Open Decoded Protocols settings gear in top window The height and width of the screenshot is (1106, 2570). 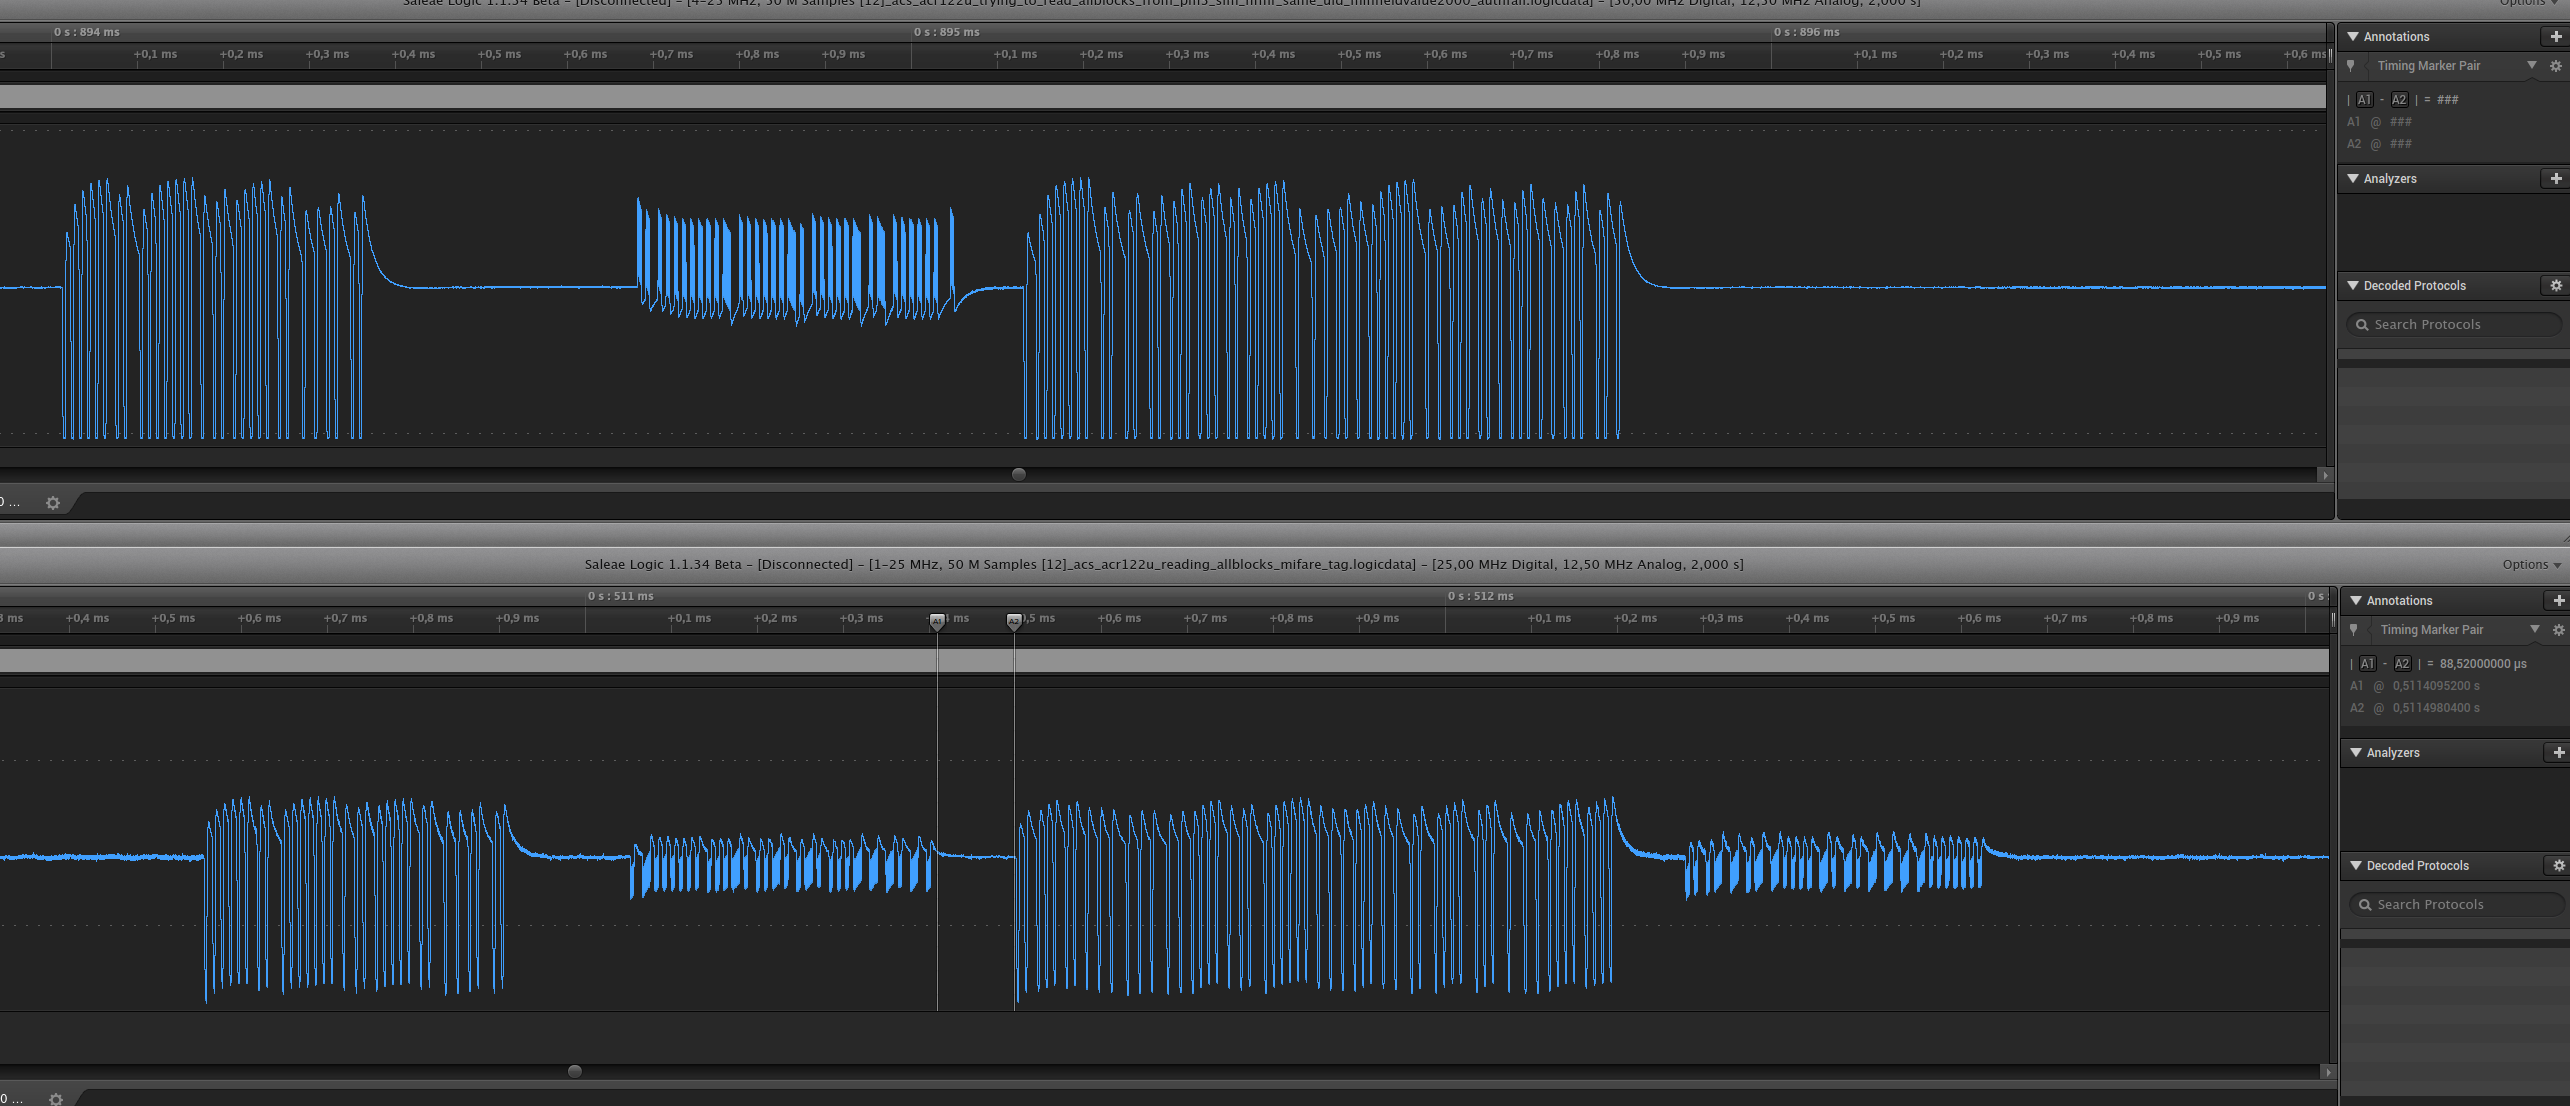2556,286
